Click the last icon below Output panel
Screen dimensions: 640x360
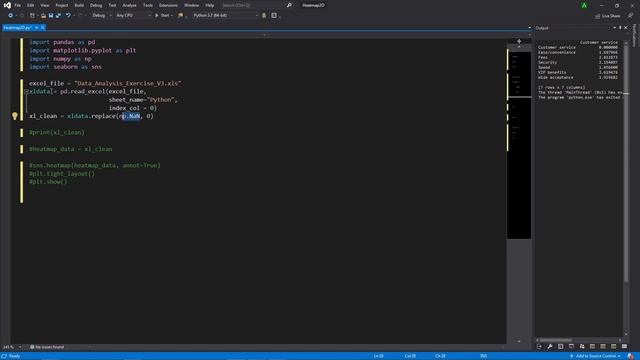pyautogui.click(x=624, y=347)
